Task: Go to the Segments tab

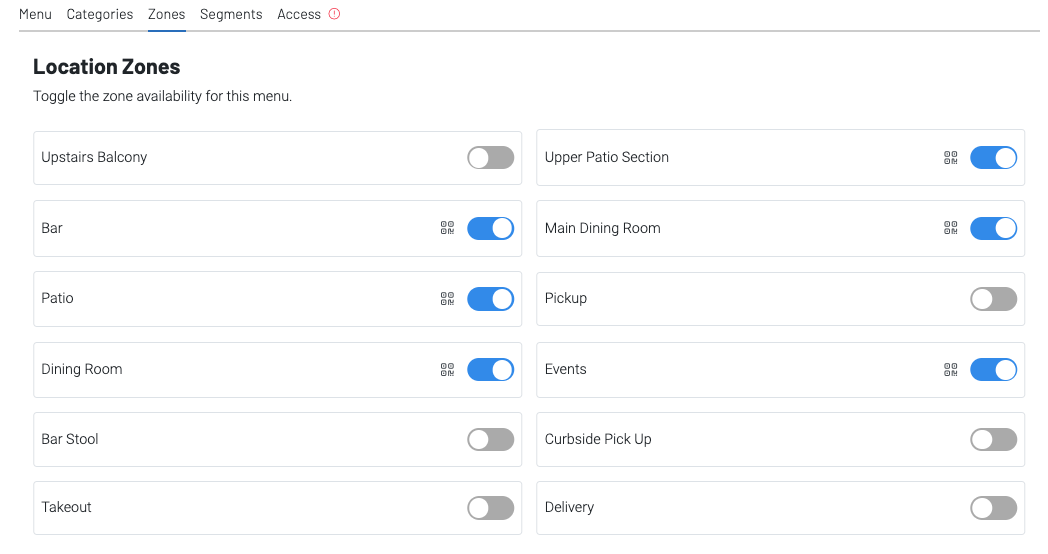Action: click(231, 14)
